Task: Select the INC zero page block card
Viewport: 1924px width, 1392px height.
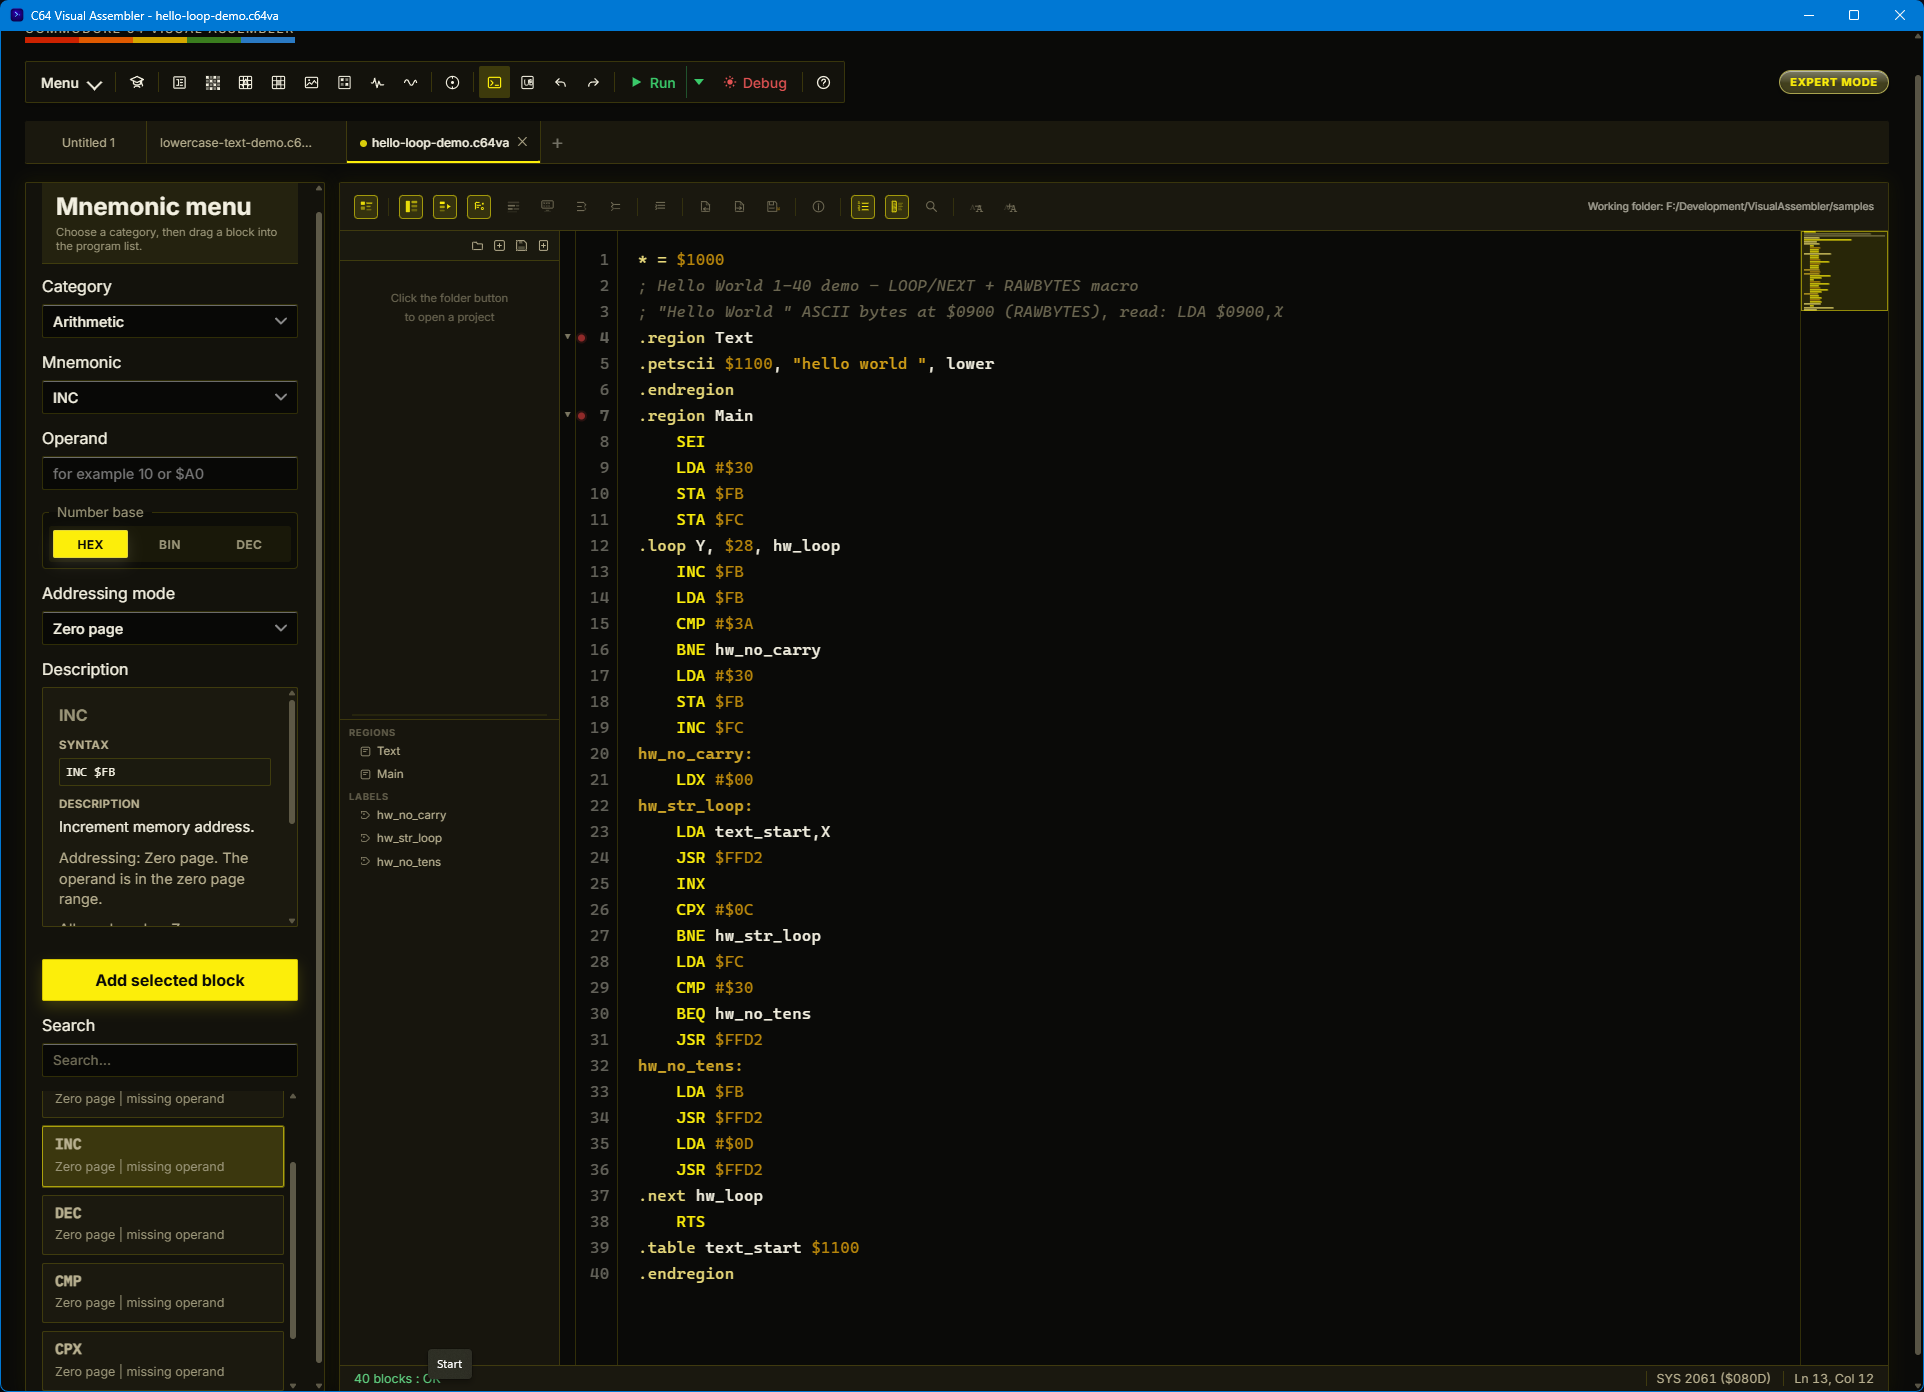Action: [x=163, y=1157]
